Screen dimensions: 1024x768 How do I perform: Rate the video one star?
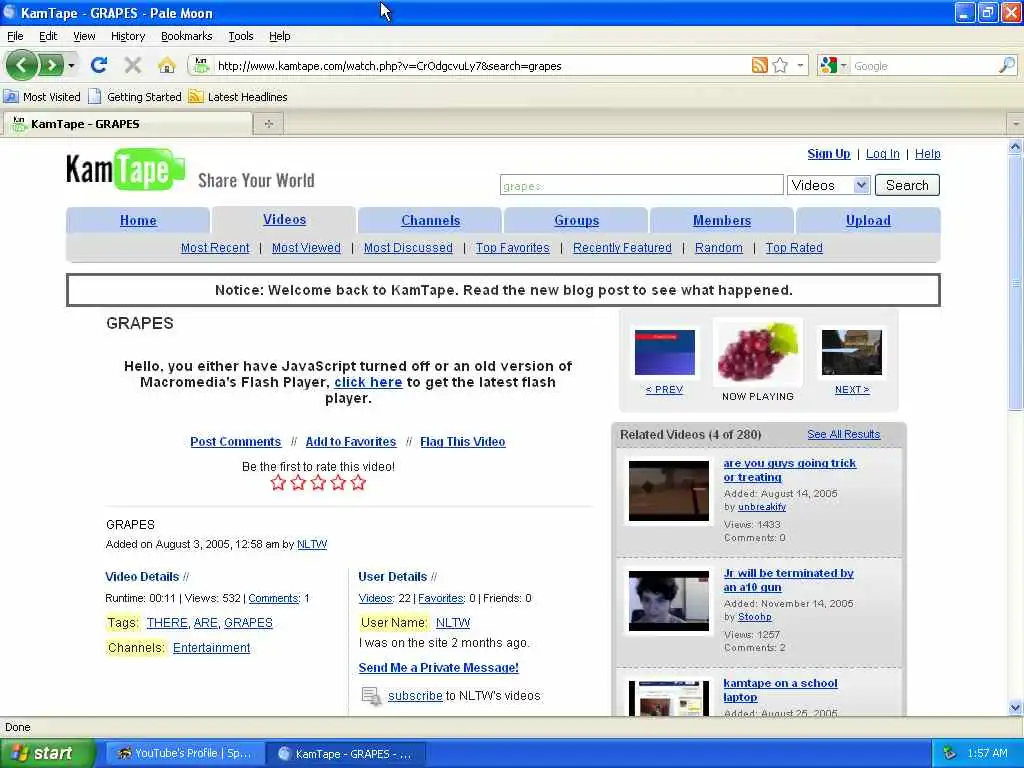278,483
